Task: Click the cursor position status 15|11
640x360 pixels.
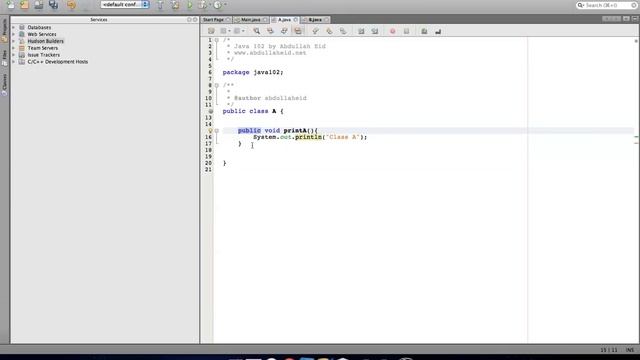Action: click(x=609, y=350)
